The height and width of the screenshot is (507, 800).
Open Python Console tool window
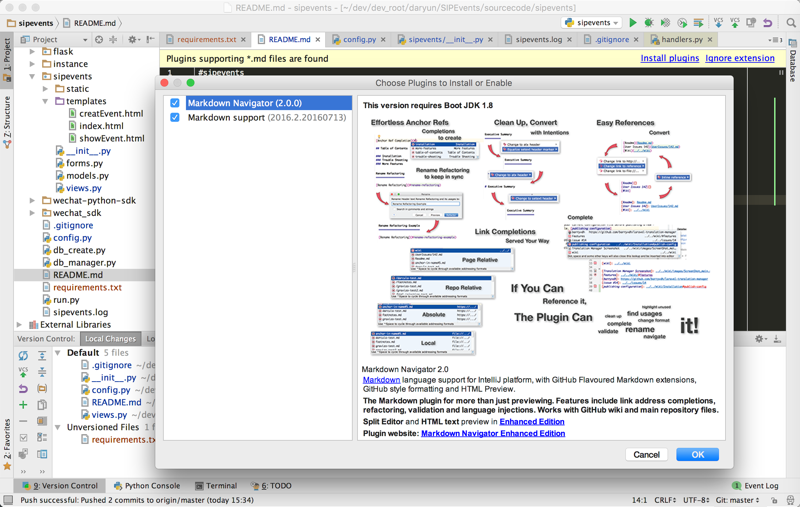click(147, 486)
